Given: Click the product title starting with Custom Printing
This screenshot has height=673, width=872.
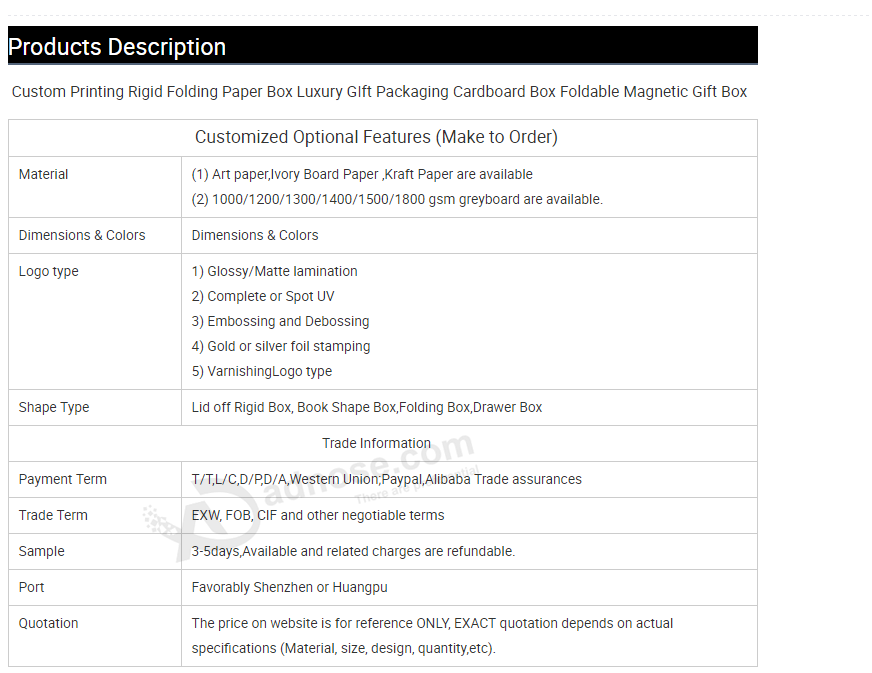Looking at the screenshot, I should 379,92.
